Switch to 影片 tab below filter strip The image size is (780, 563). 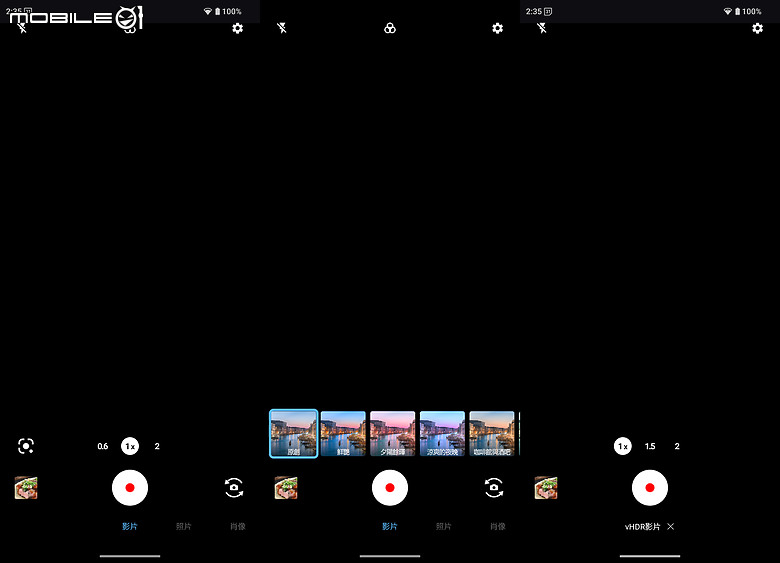(x=390, y=526)
